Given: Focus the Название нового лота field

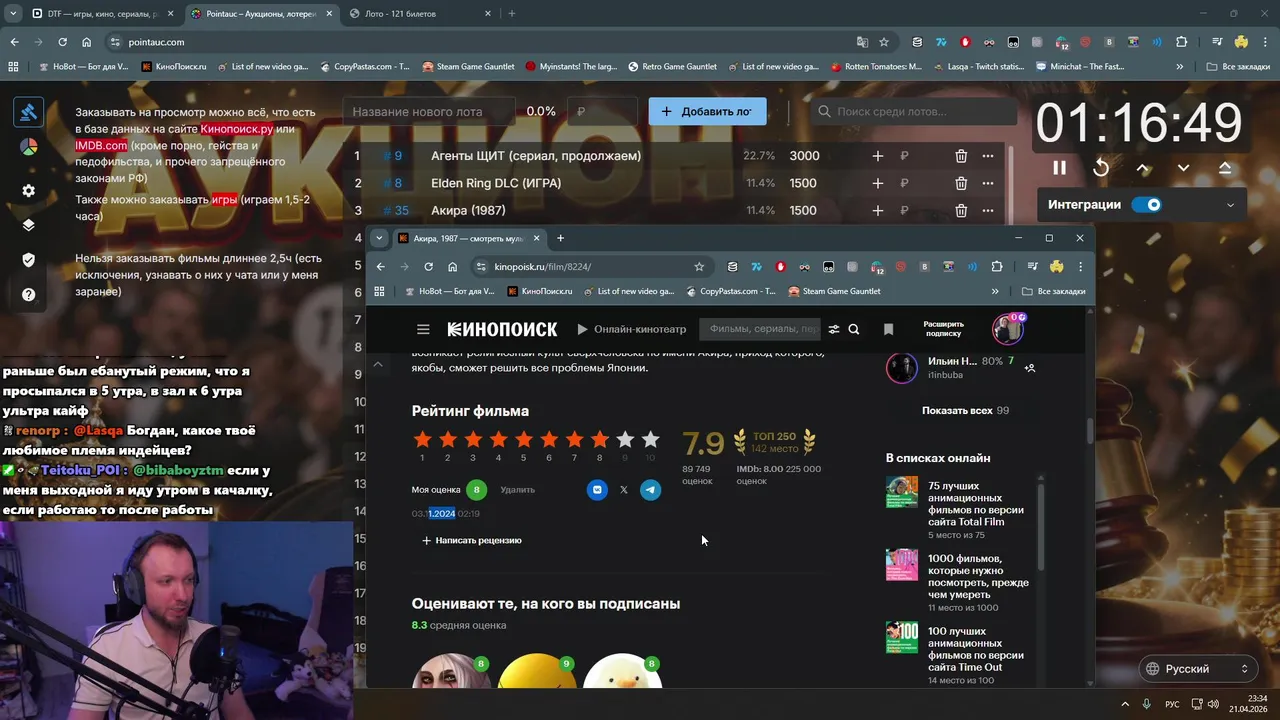Looking at the screenshot, I should coord(430,112).
